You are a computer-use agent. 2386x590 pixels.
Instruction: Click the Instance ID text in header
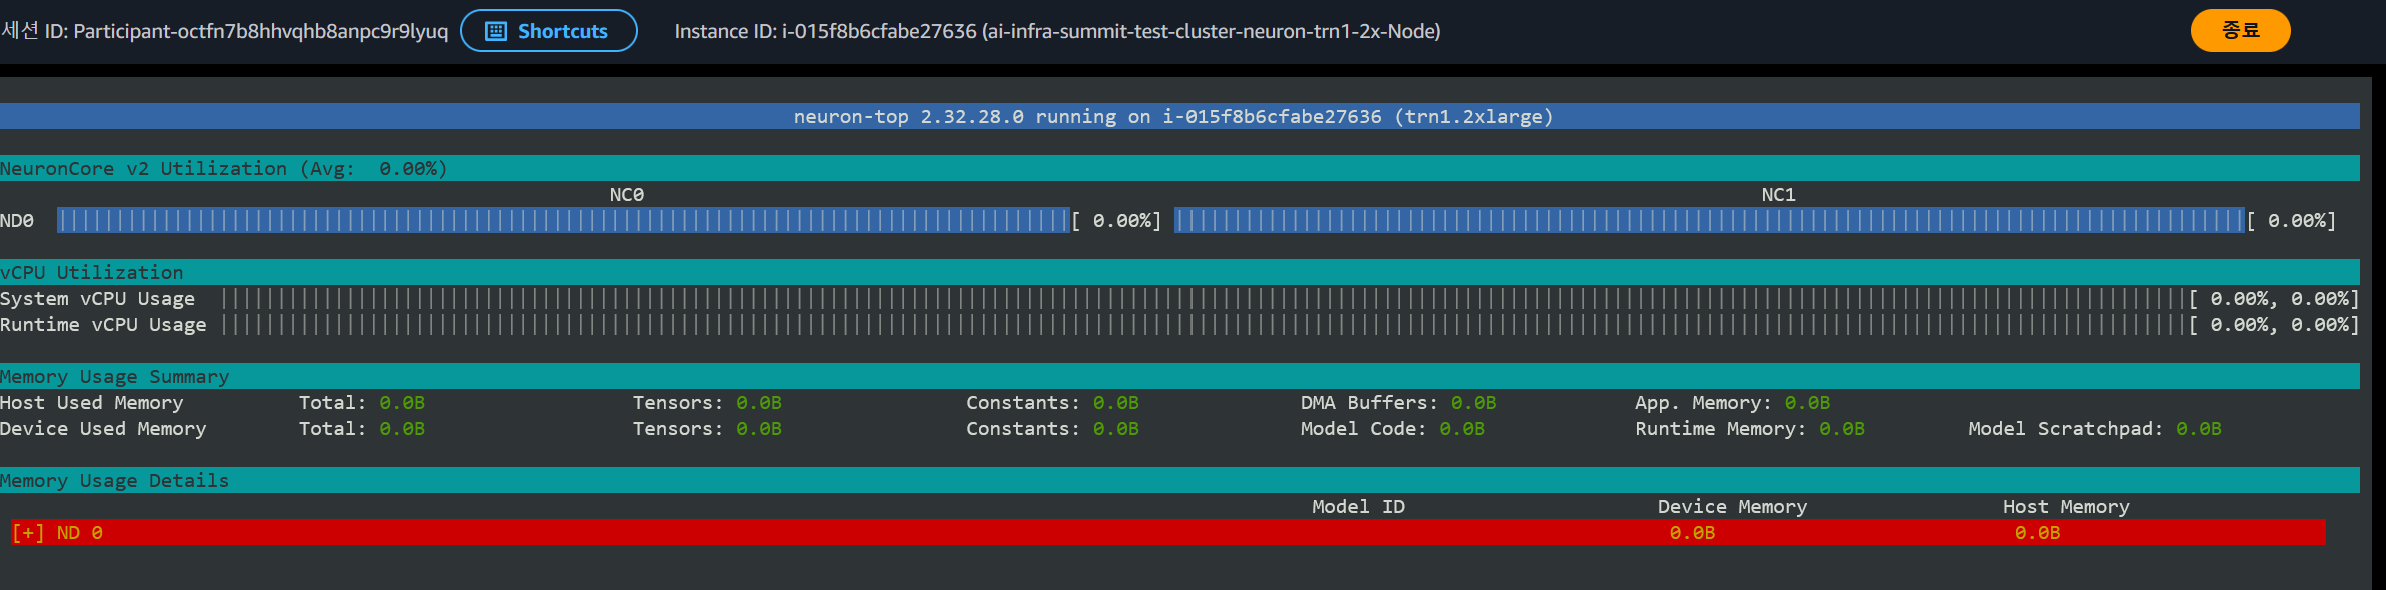coord(1057,31)
